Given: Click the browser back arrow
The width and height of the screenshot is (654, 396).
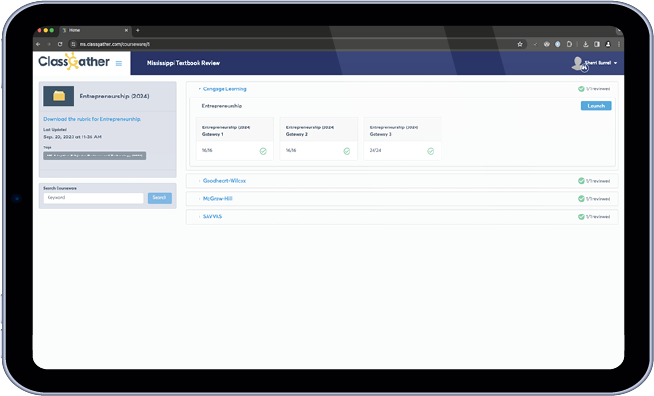Looking at the screenshot, I should (x=38, y=44).
